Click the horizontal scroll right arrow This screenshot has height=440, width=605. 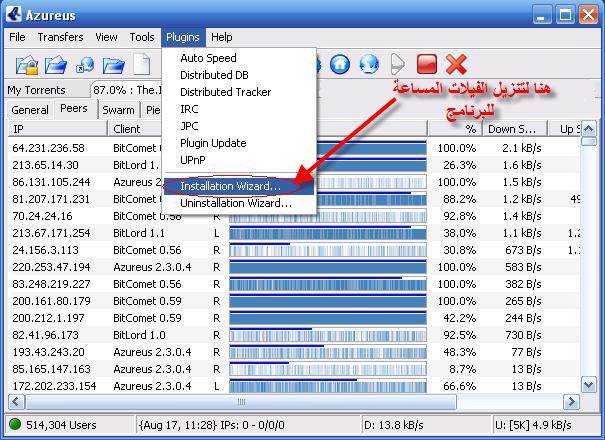click(x=571, y=402)
